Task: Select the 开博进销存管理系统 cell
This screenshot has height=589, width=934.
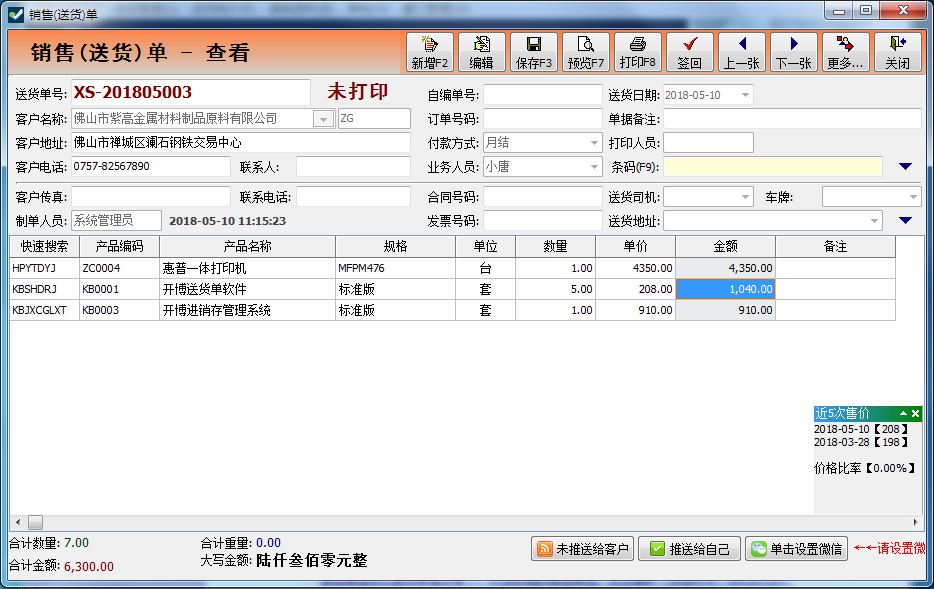Action: click(x=247, y=310)
